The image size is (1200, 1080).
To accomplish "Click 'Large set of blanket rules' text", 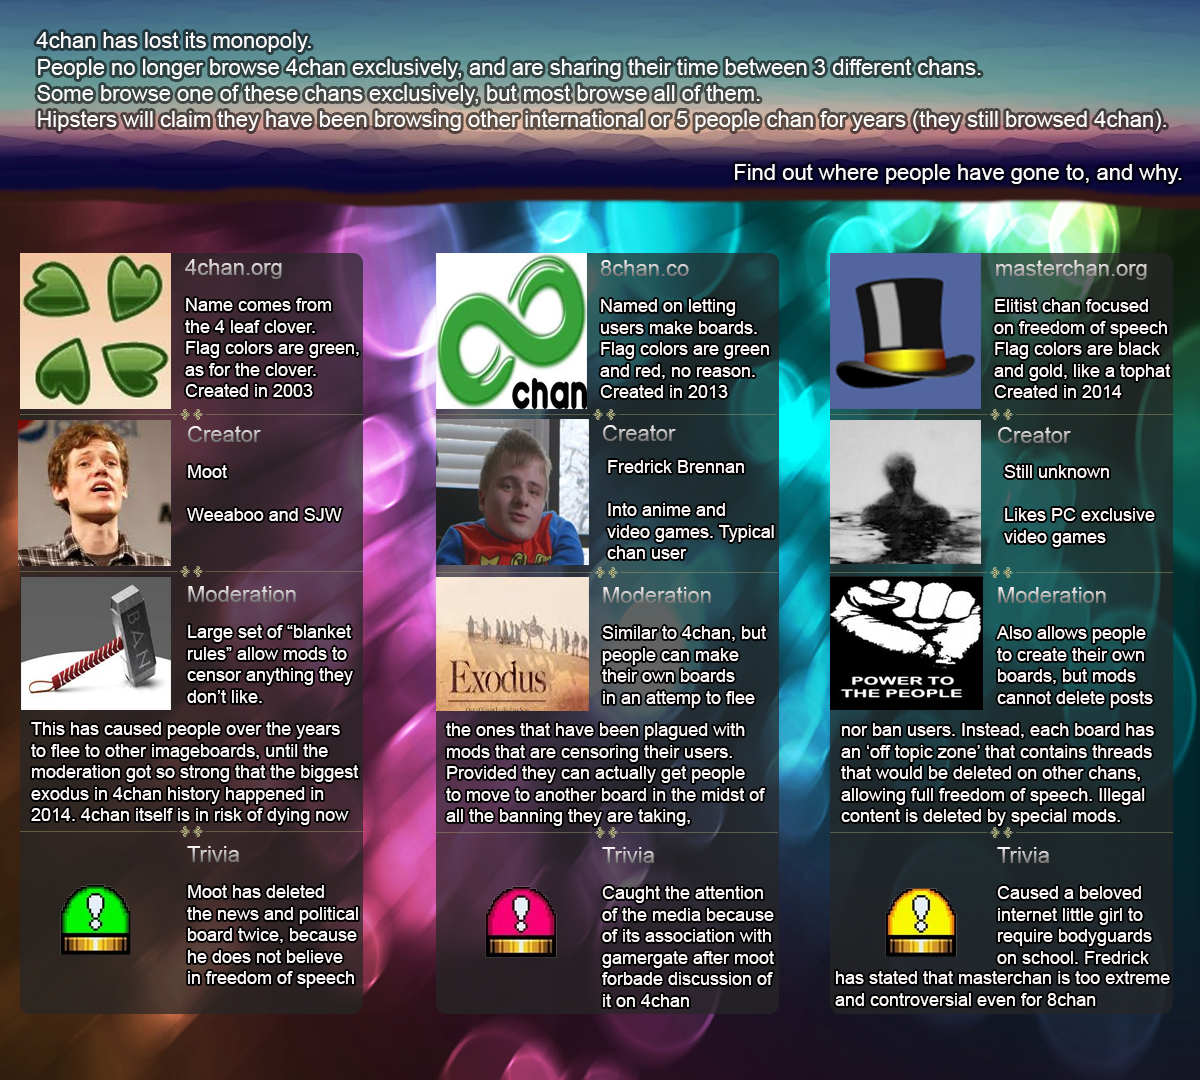I will [x=270, y=664].
